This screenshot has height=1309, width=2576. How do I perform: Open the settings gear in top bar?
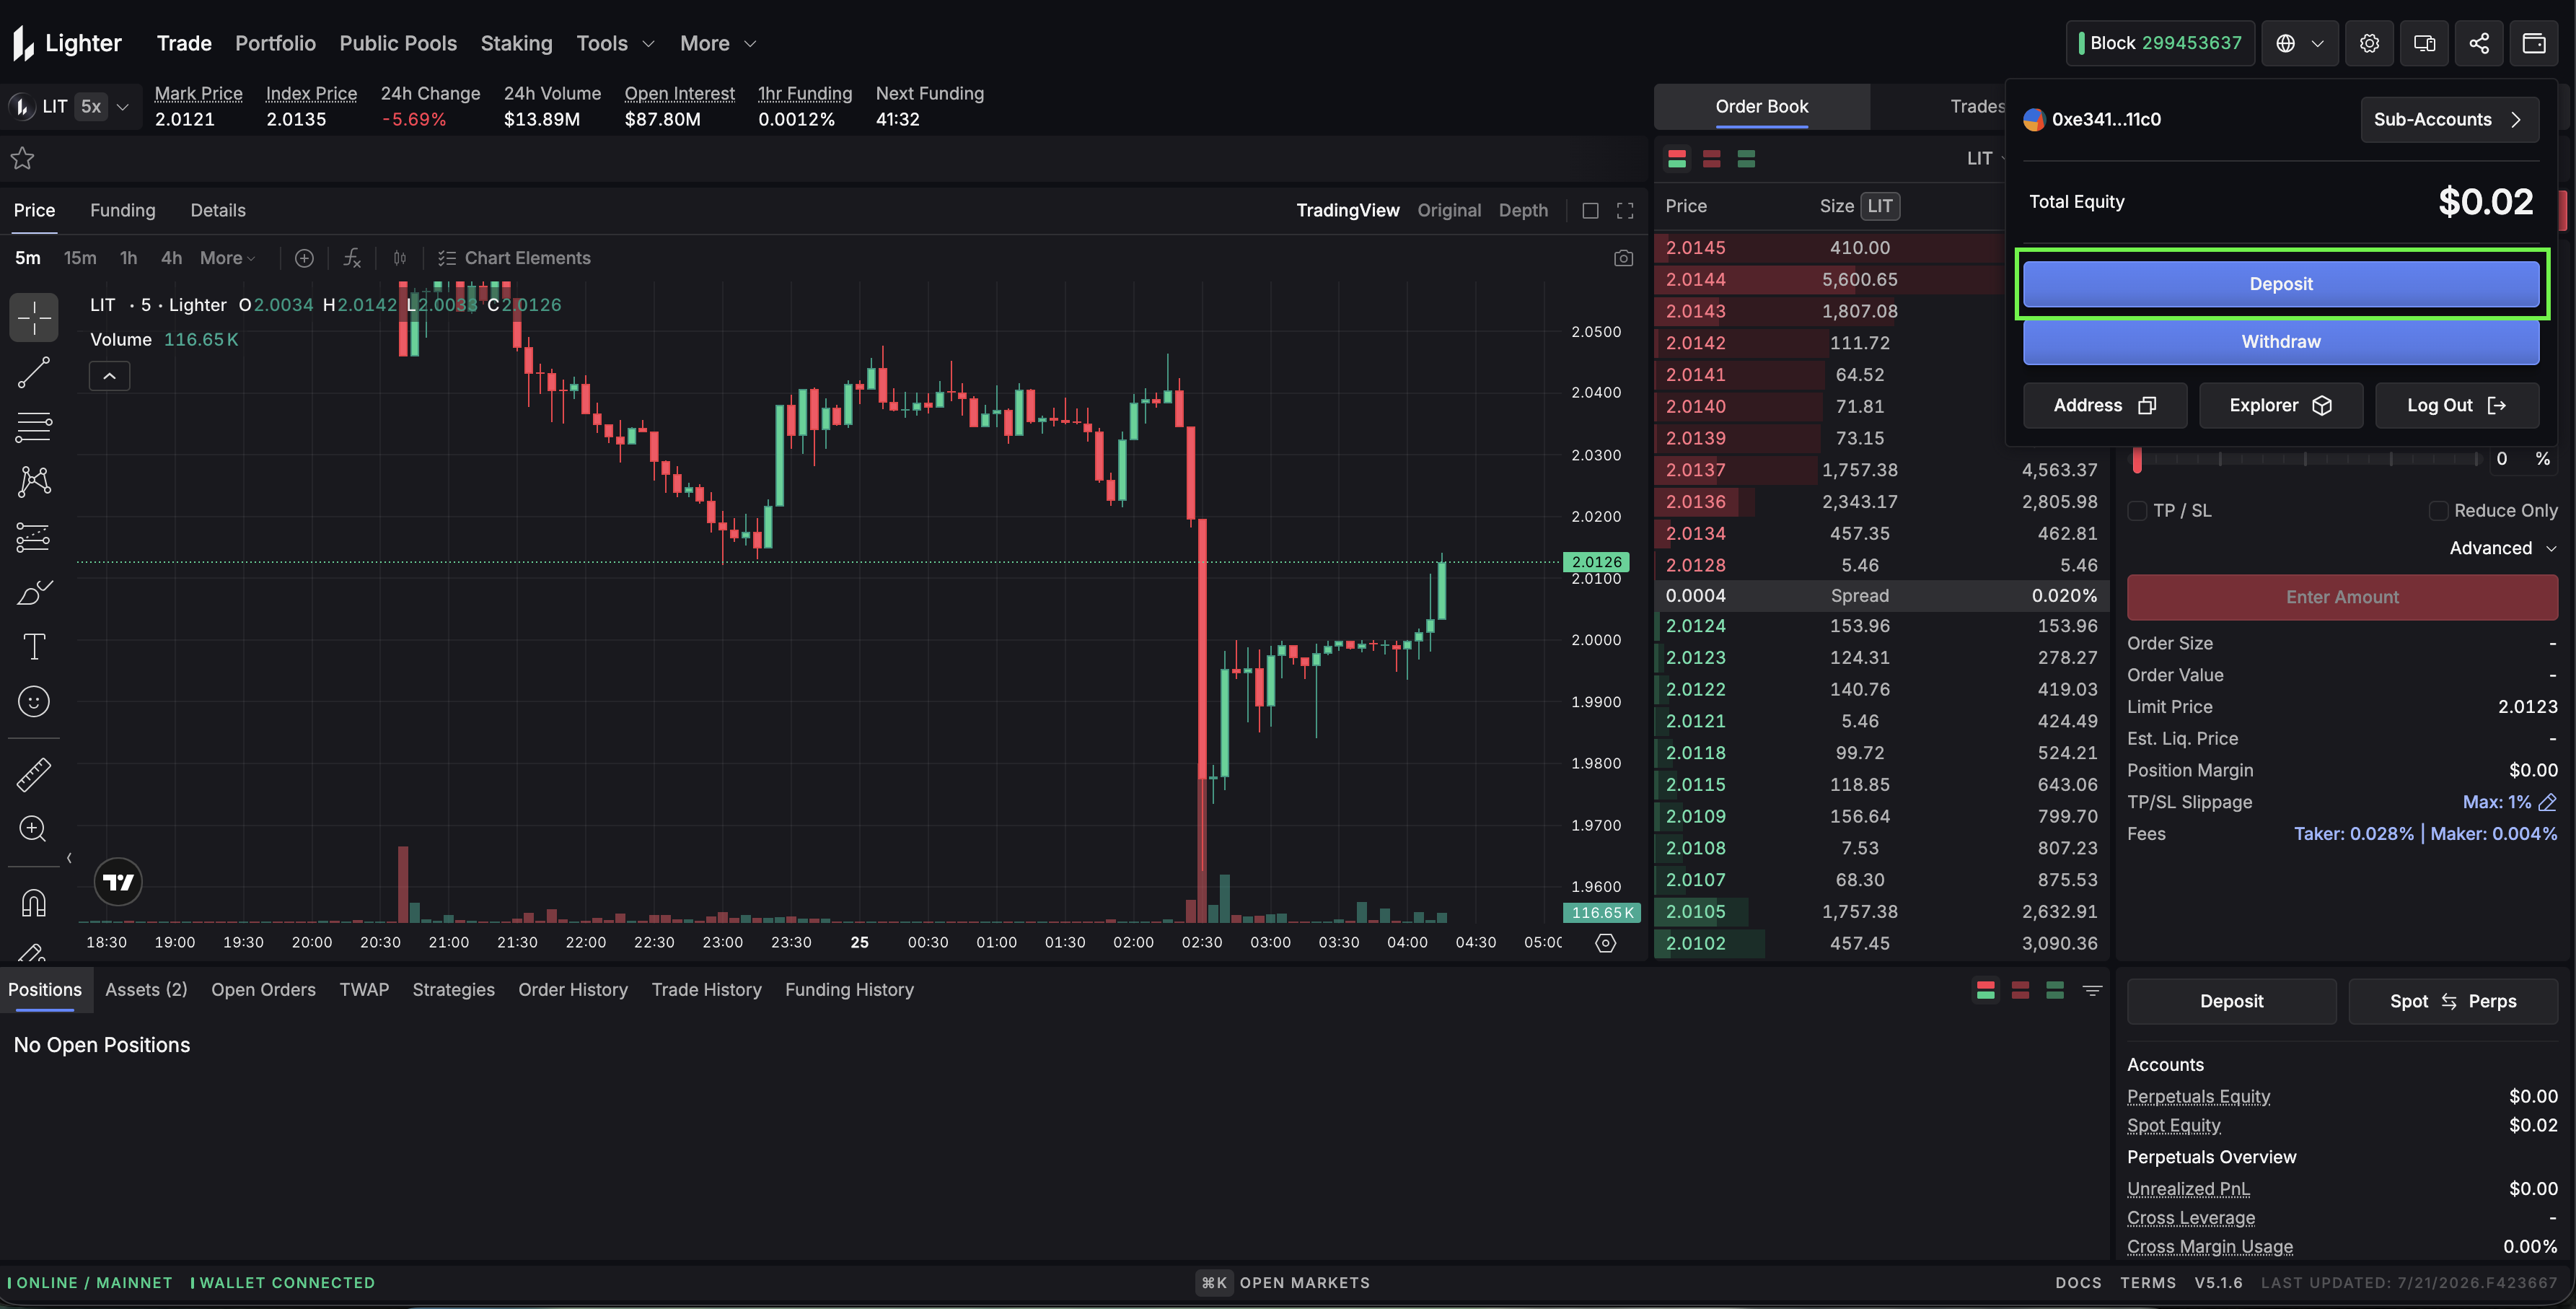(2369, 43)
